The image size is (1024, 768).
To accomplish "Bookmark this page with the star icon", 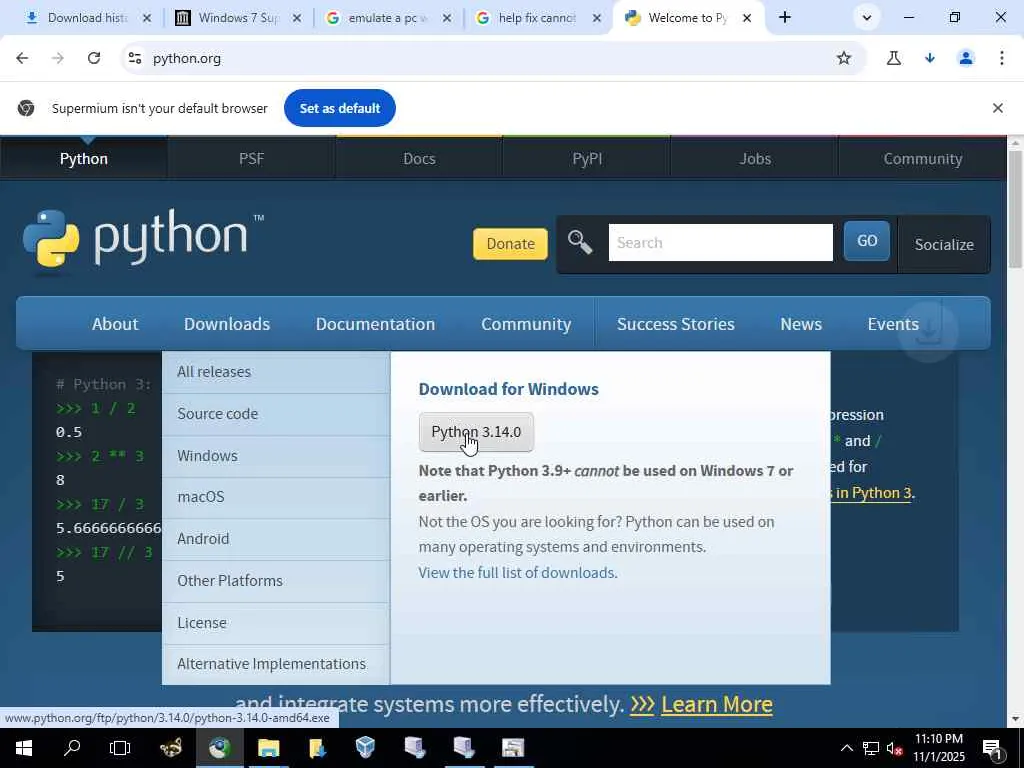I will click(844, 58).
